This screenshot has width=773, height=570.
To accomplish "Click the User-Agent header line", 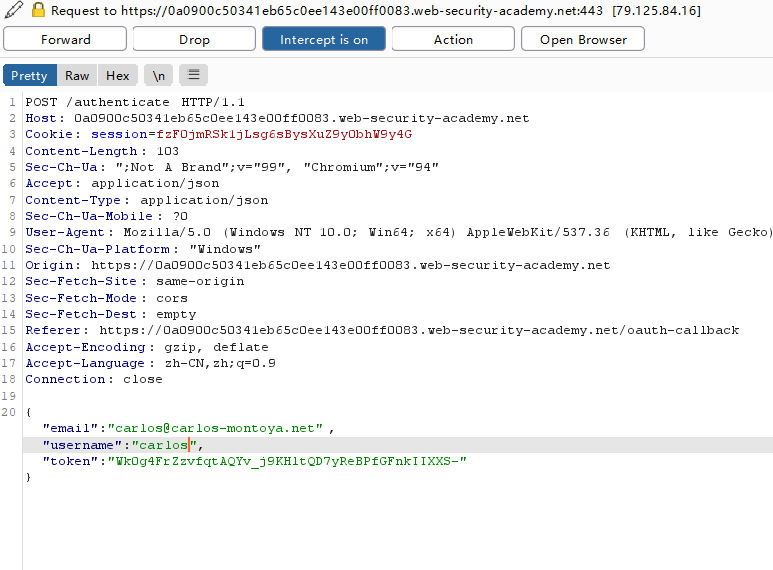I will 397,232.
